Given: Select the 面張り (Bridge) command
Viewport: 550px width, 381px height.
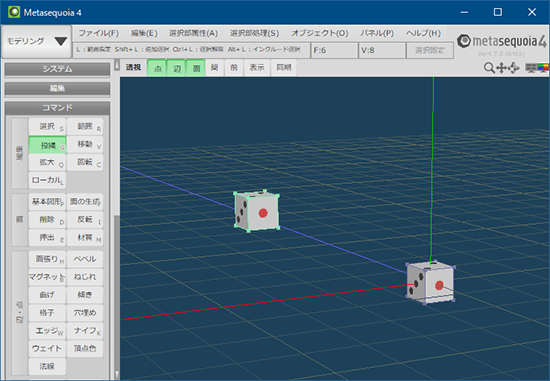Looking at the screenshot, I should 47,259.
